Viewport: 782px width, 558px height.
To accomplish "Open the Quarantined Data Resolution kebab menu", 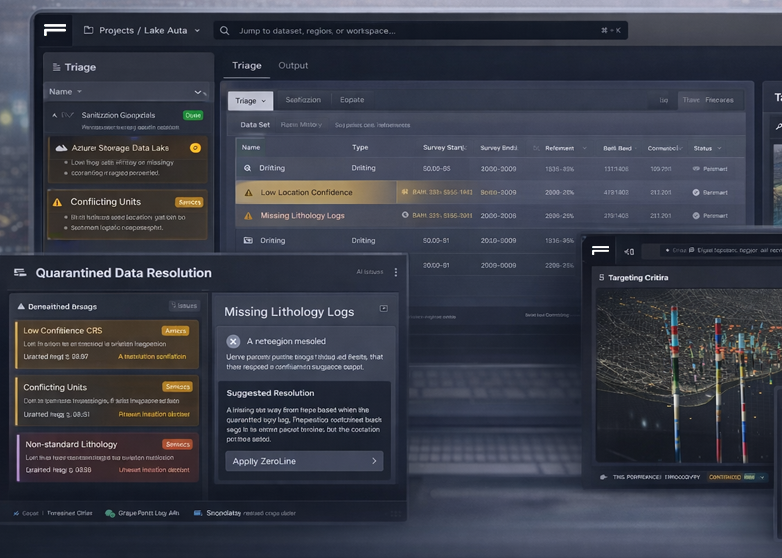I will (396, 272).
